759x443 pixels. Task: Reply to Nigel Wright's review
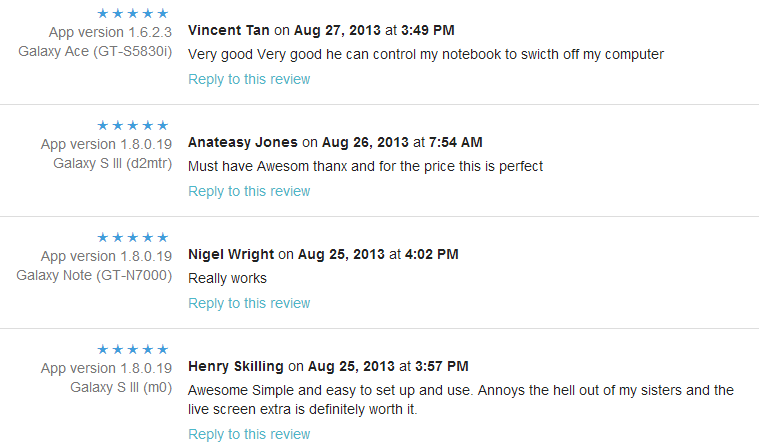[x=249, y=303]
